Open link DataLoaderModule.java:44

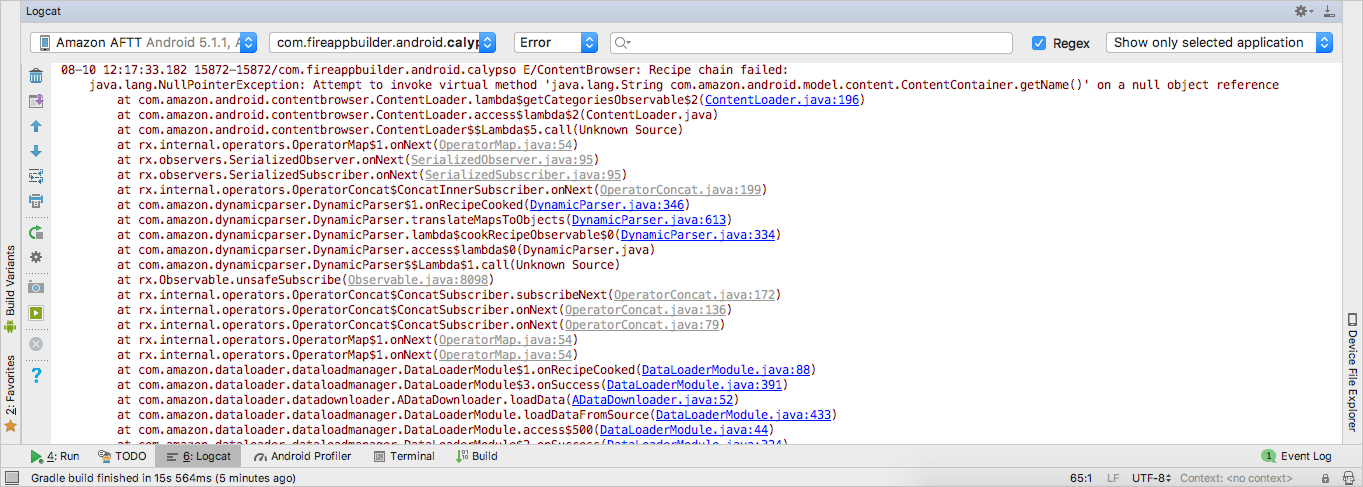[683, 430]
